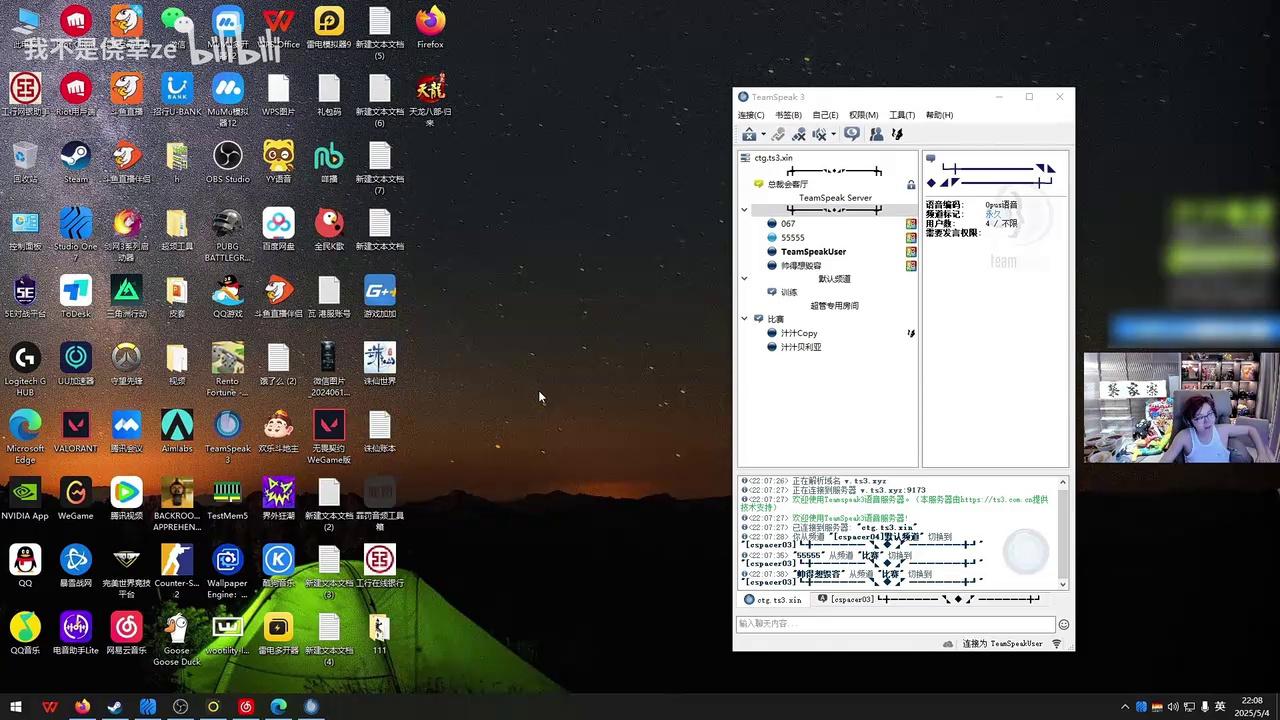The width and height of the screenshot is (1280, 720).
Task: Open TeamSpeak 3 desktop shortcut
Action: [227, 426]
